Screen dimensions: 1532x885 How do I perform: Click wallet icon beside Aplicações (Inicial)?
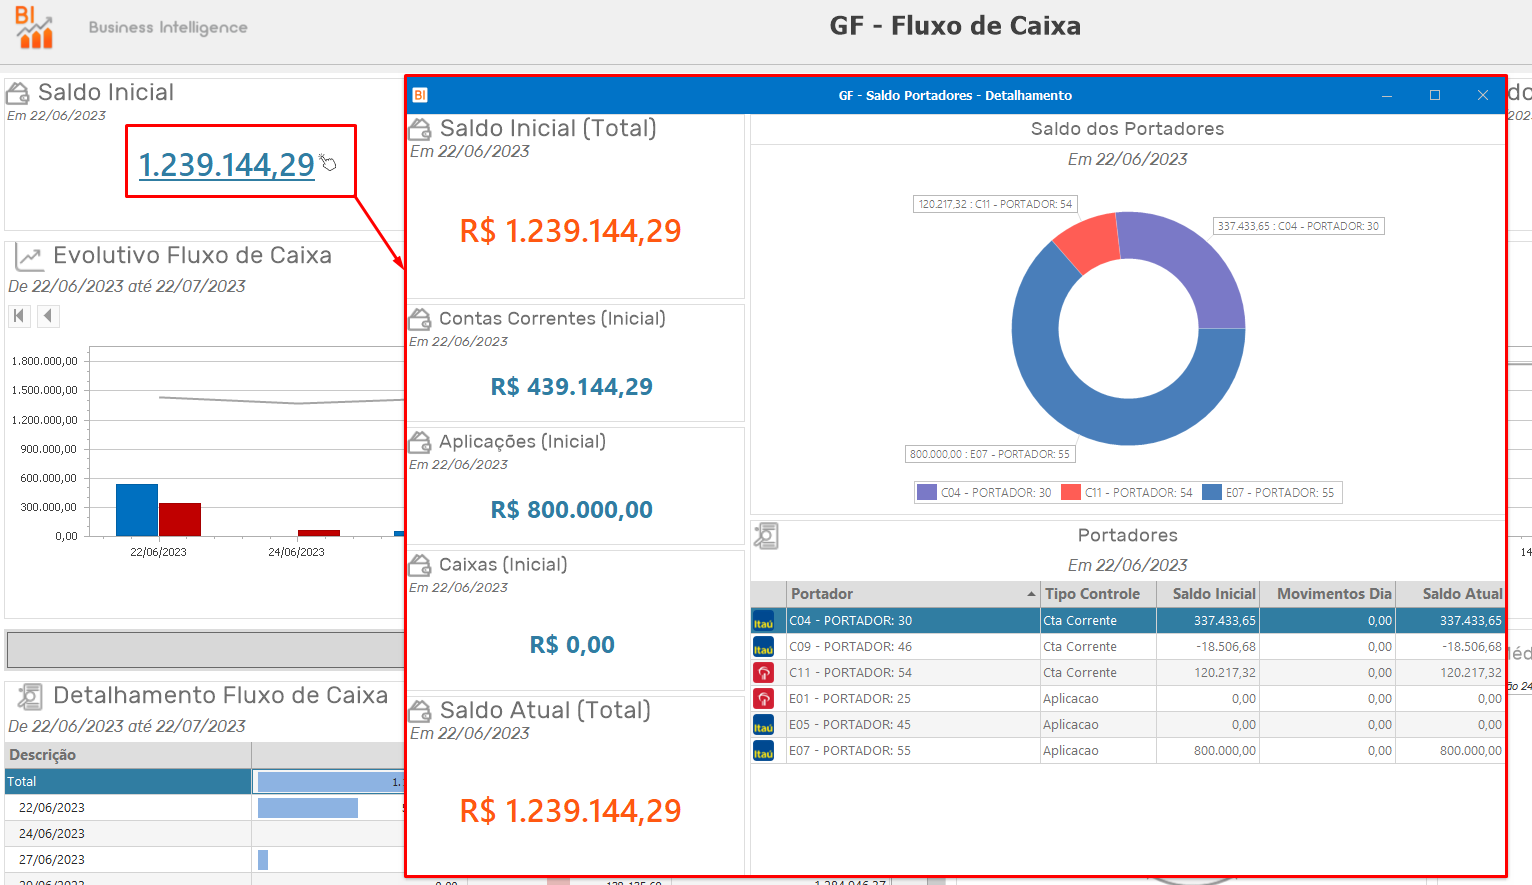click(420, 442)
